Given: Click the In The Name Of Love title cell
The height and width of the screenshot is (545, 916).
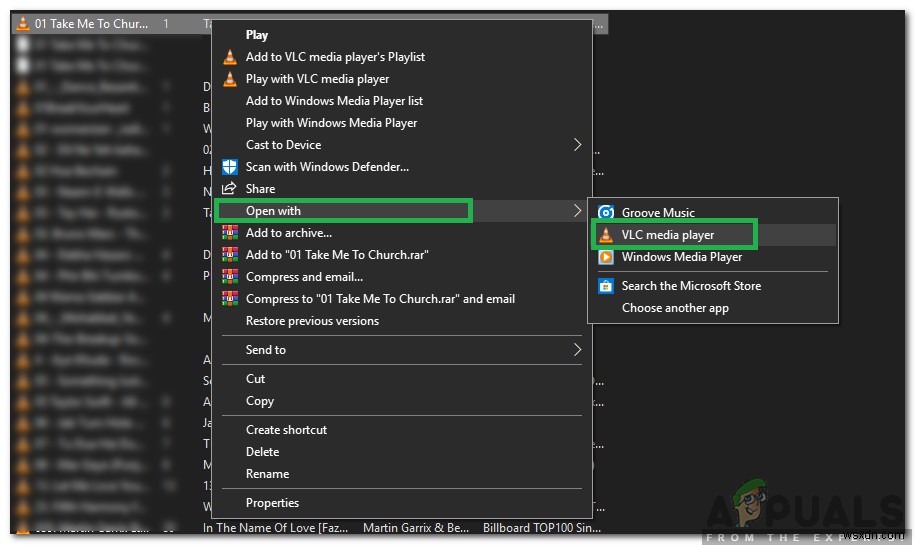Looking at the screenshot, I should coord(275,527).
